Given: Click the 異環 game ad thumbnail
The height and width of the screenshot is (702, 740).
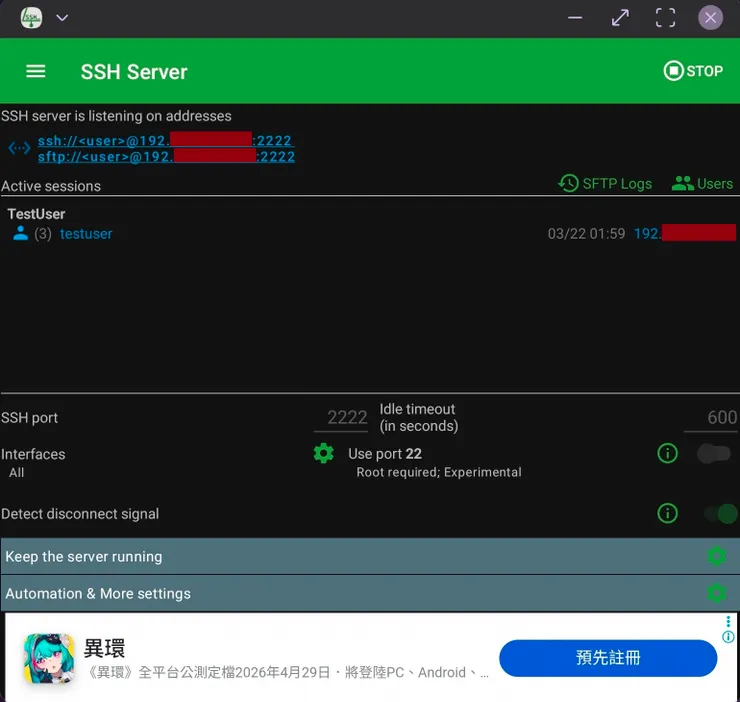Looking at the screenshot, I should 49,658.
